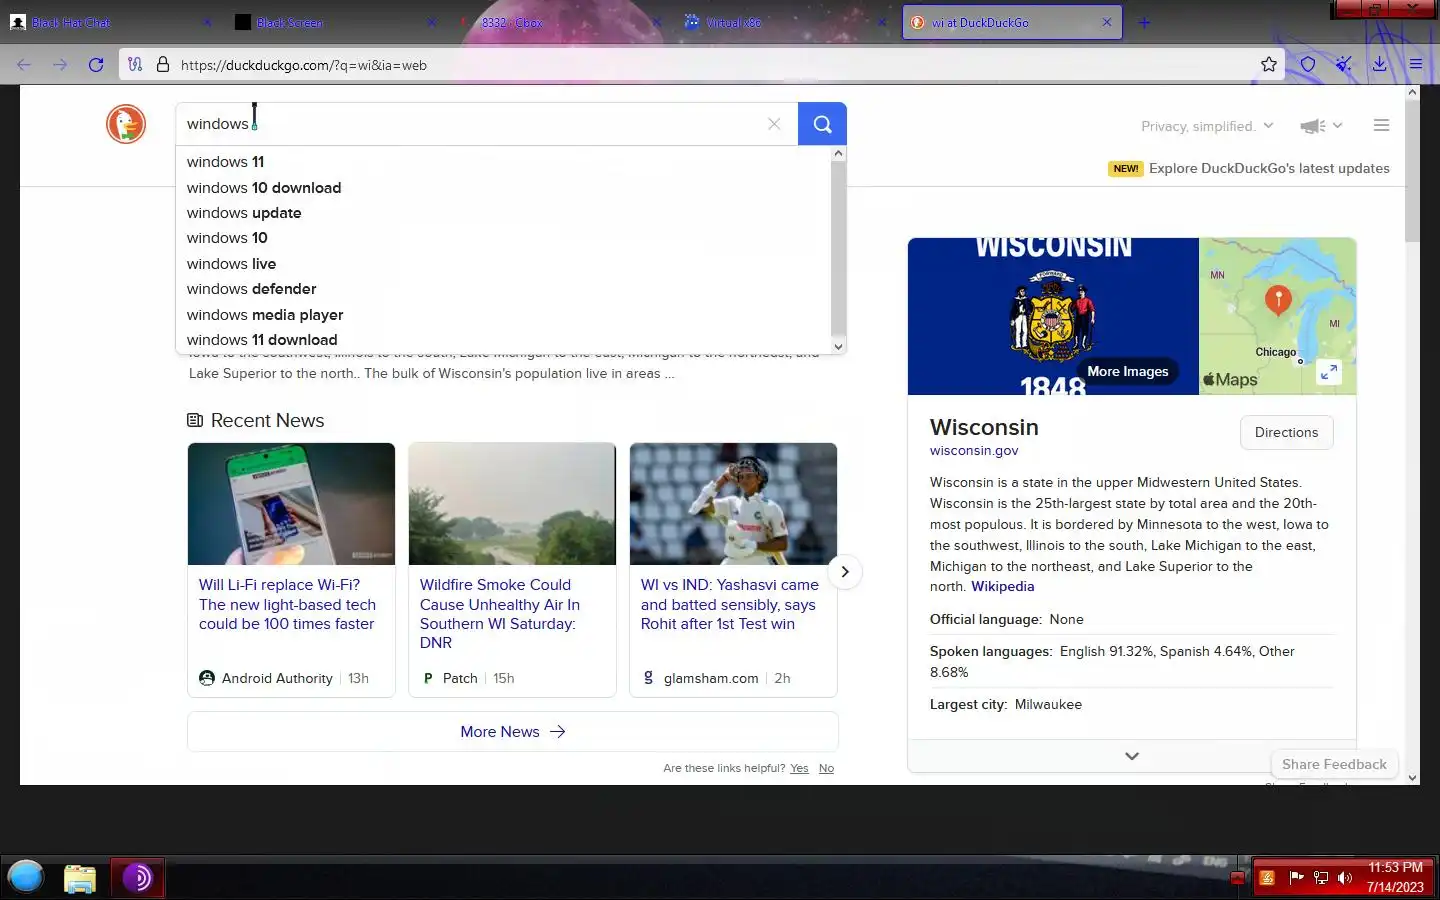The height and width of the screenshot is (900, 1440).
Task: Click the Tor Browser taskbar icon
Action: click(137, 878)
